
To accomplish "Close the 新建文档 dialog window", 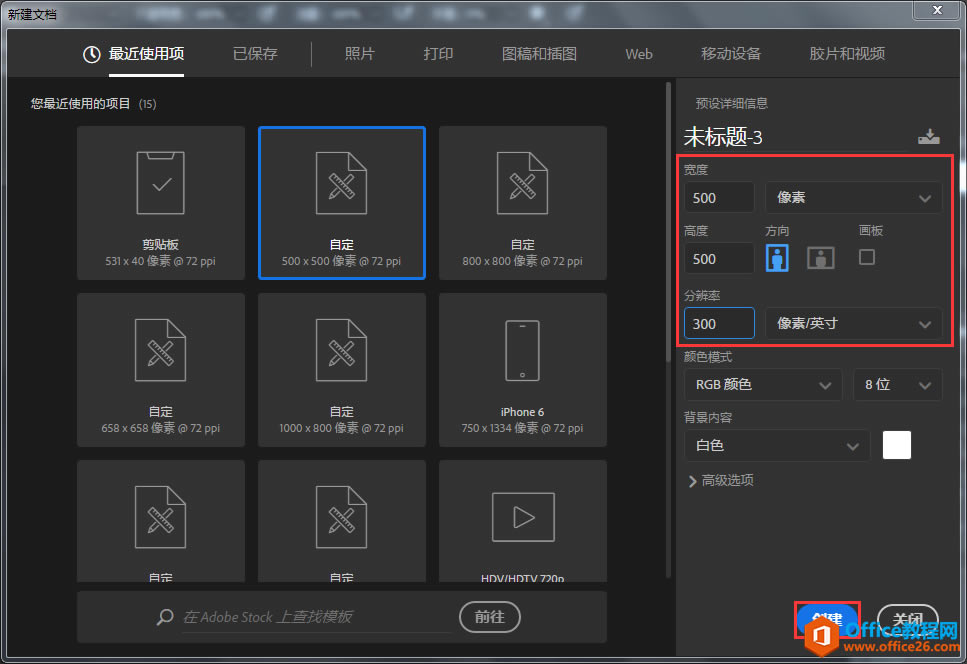I will pyautogui.click(x=937, y=10).
